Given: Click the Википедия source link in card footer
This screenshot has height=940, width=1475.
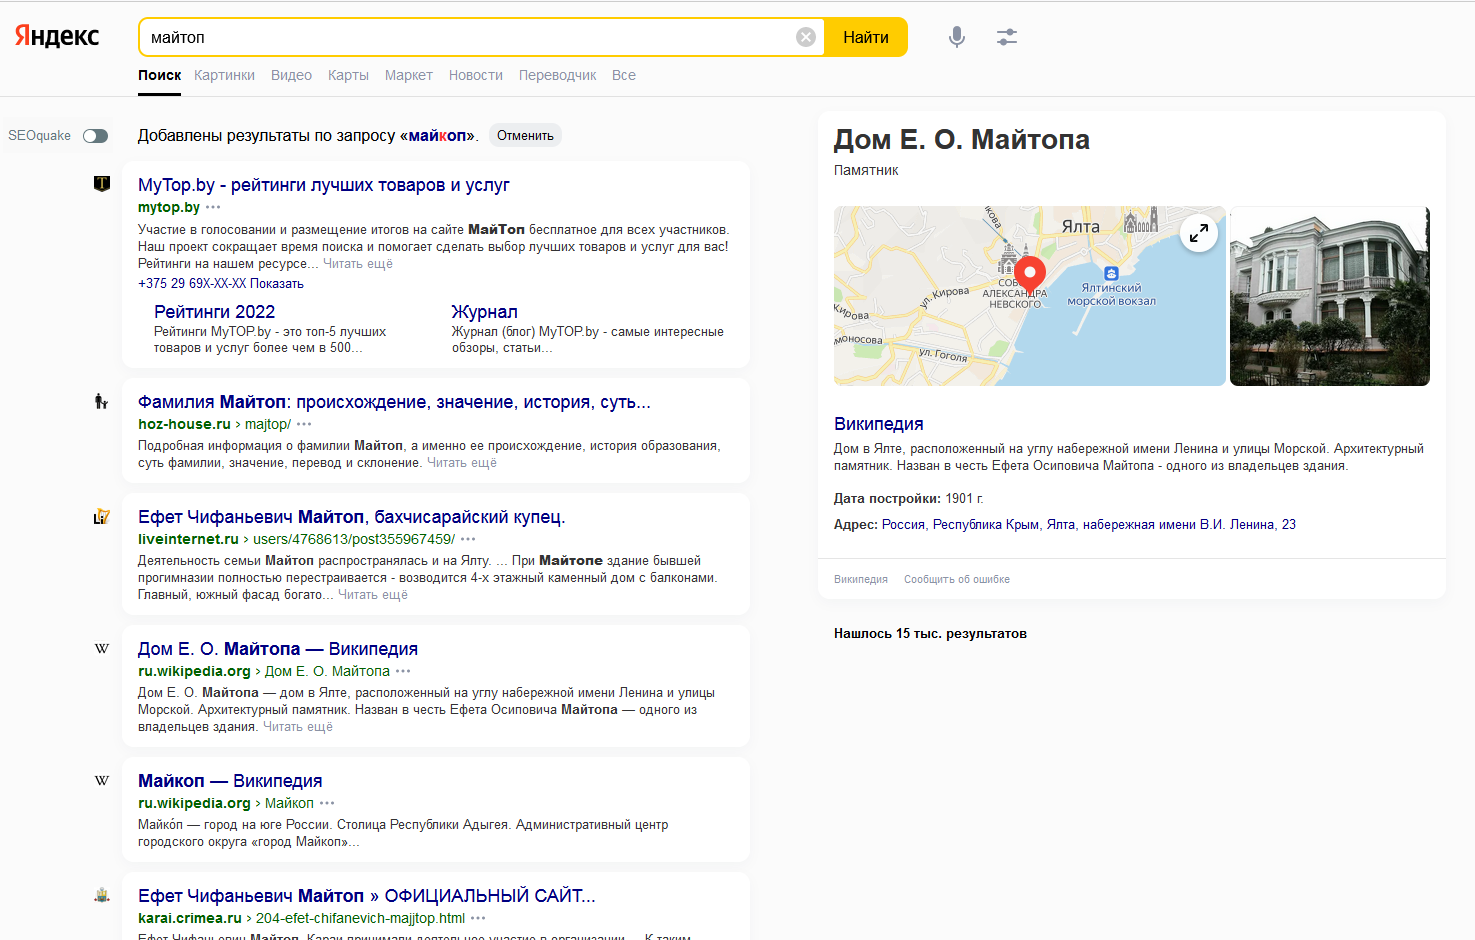Looking at the screenshot, I should (861, 579).
